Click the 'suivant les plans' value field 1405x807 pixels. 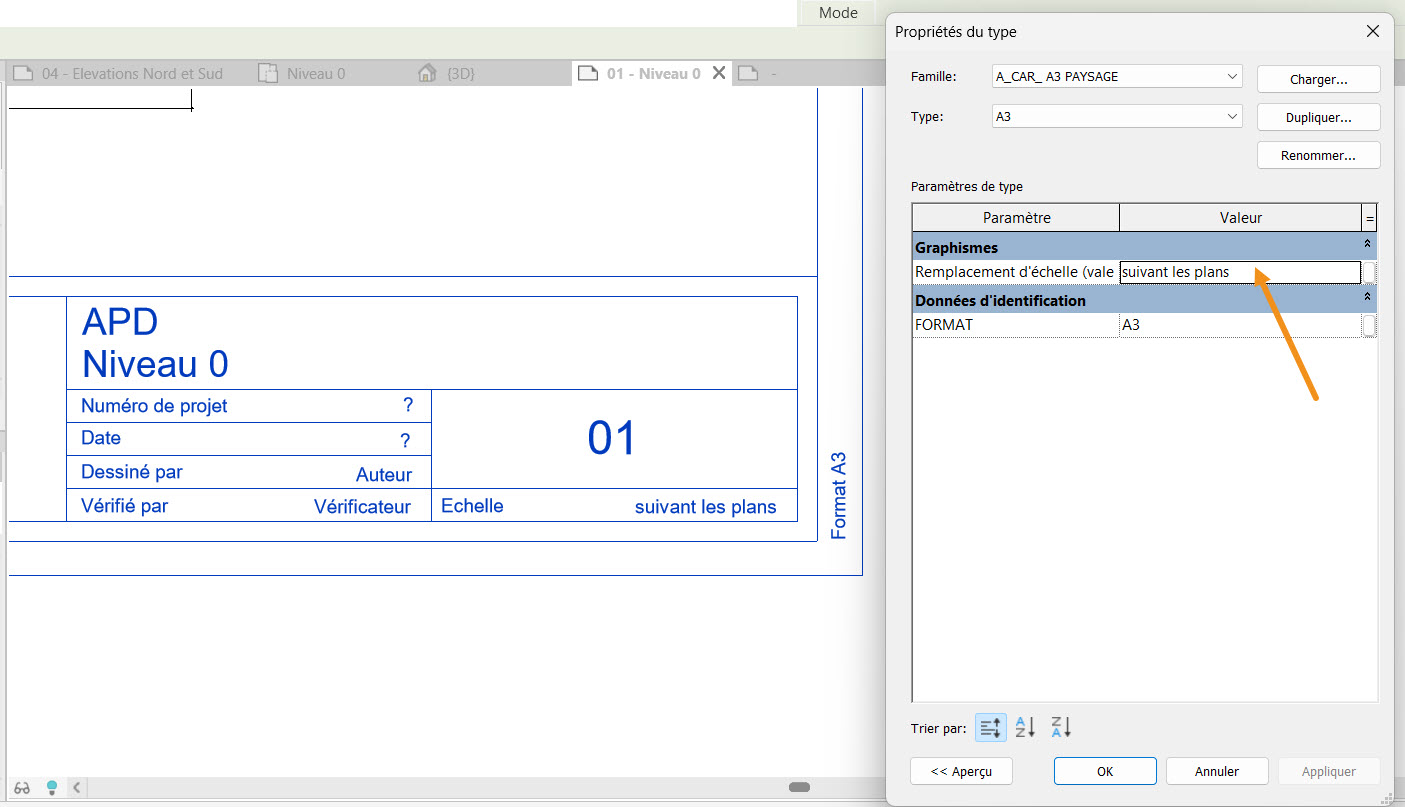[1239, 272]
